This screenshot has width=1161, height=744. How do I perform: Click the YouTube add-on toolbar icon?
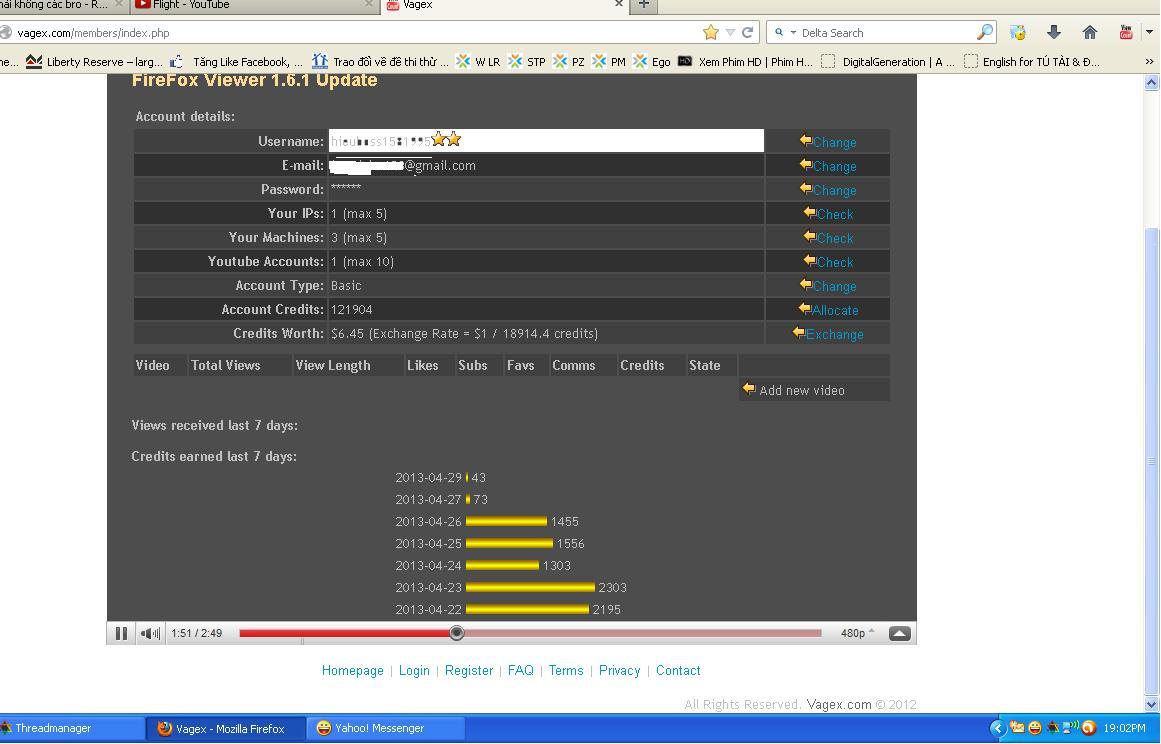(x=1125, y=32)
